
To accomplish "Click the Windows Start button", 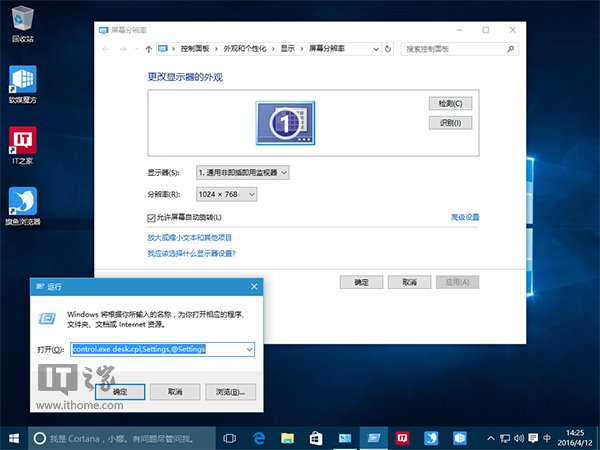I will click(14, 439).
